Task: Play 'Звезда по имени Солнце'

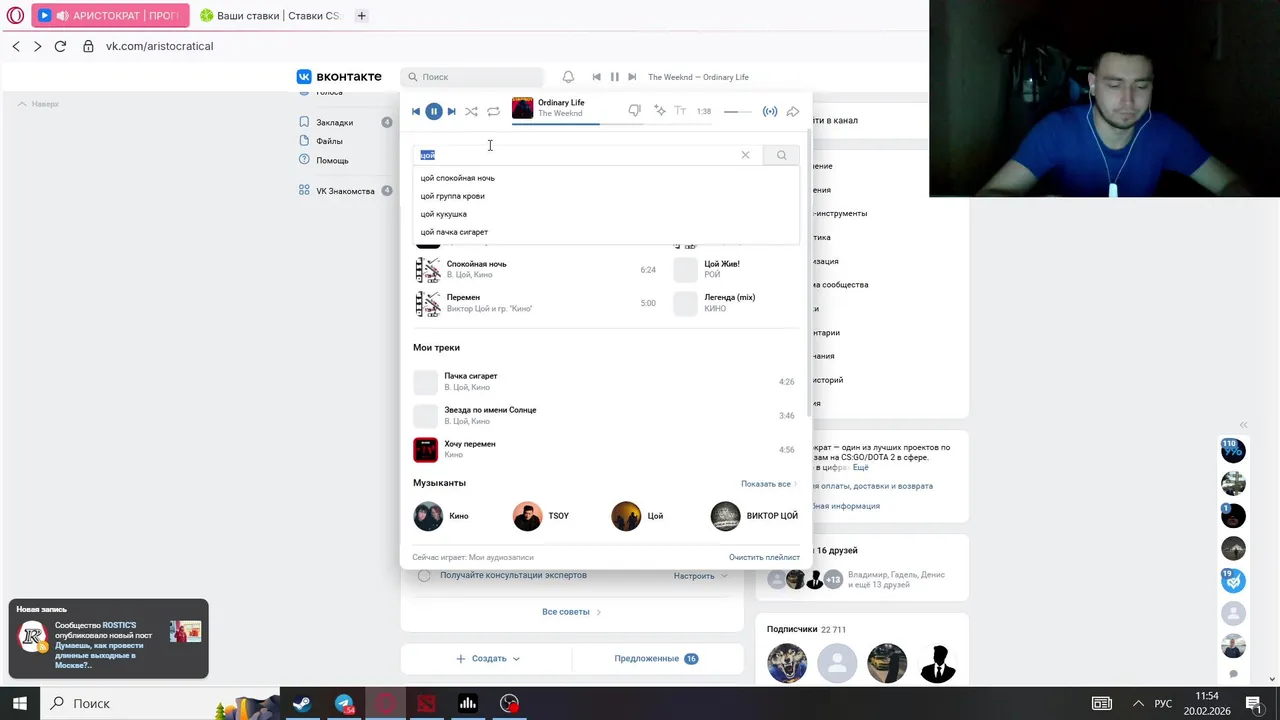Action: coord(605,416)
